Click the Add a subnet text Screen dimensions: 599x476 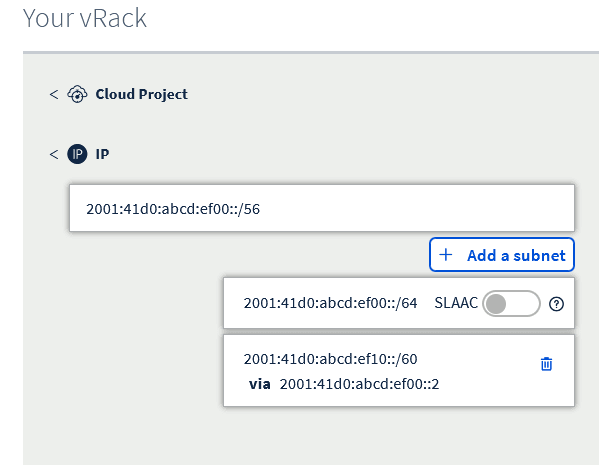point(516,256)
